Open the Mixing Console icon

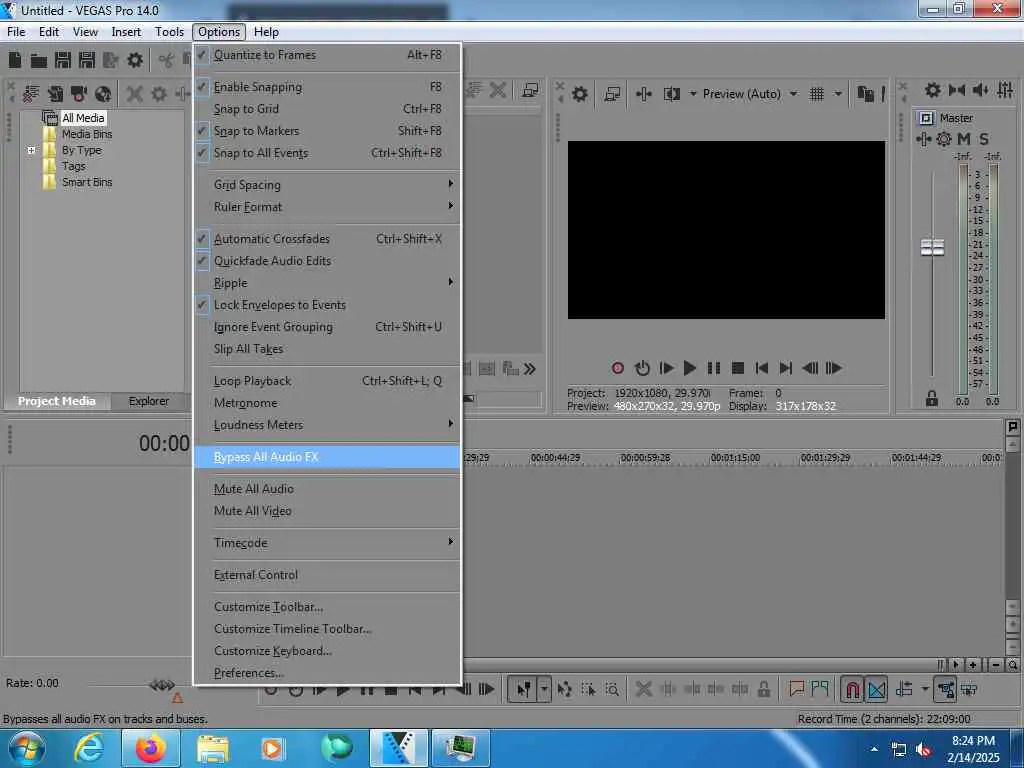point(1005,90)
